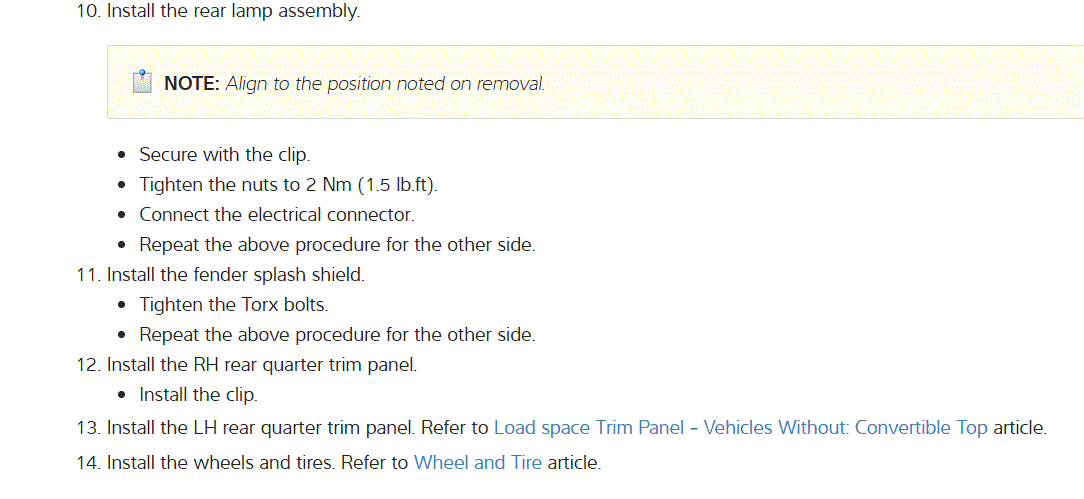1084x499 pixels.
Task: Click step 12 'Install the RH rear quarter trim panel'
Action: click(x=261, y=365)
